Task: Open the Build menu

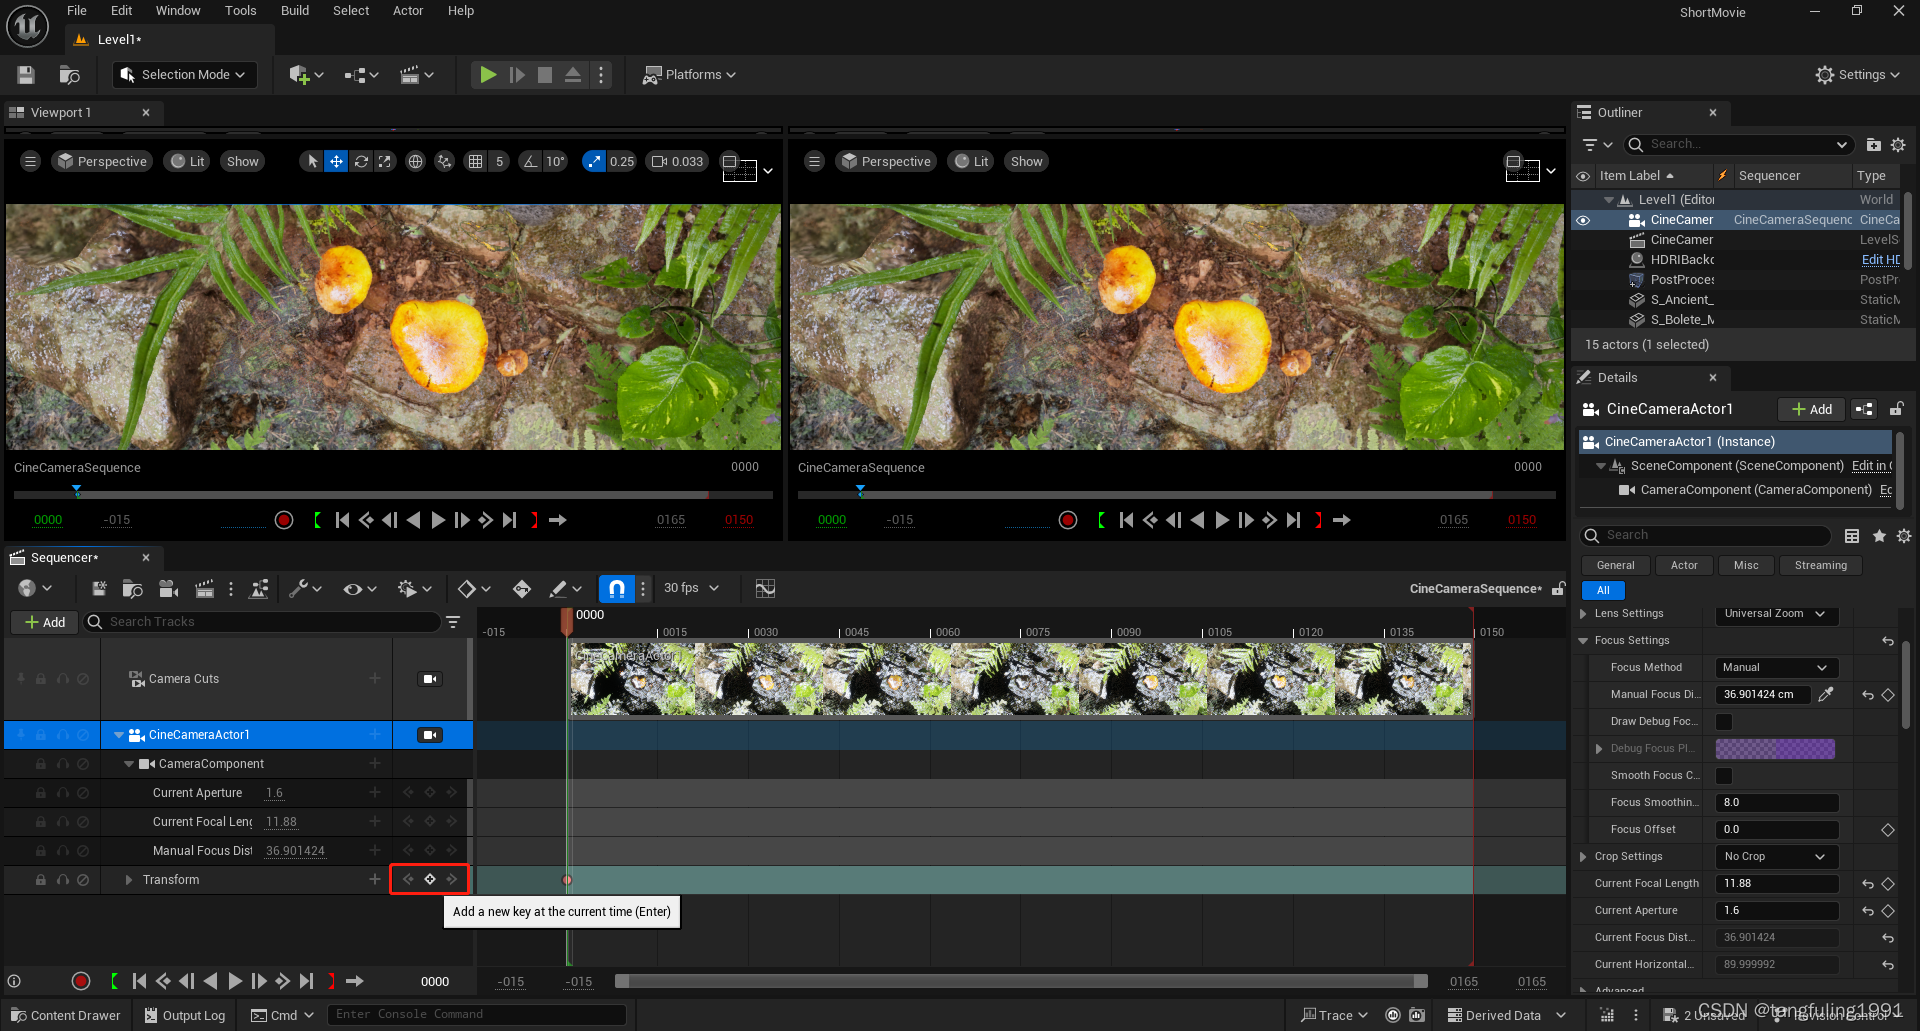Action: [x=295, y=11]
